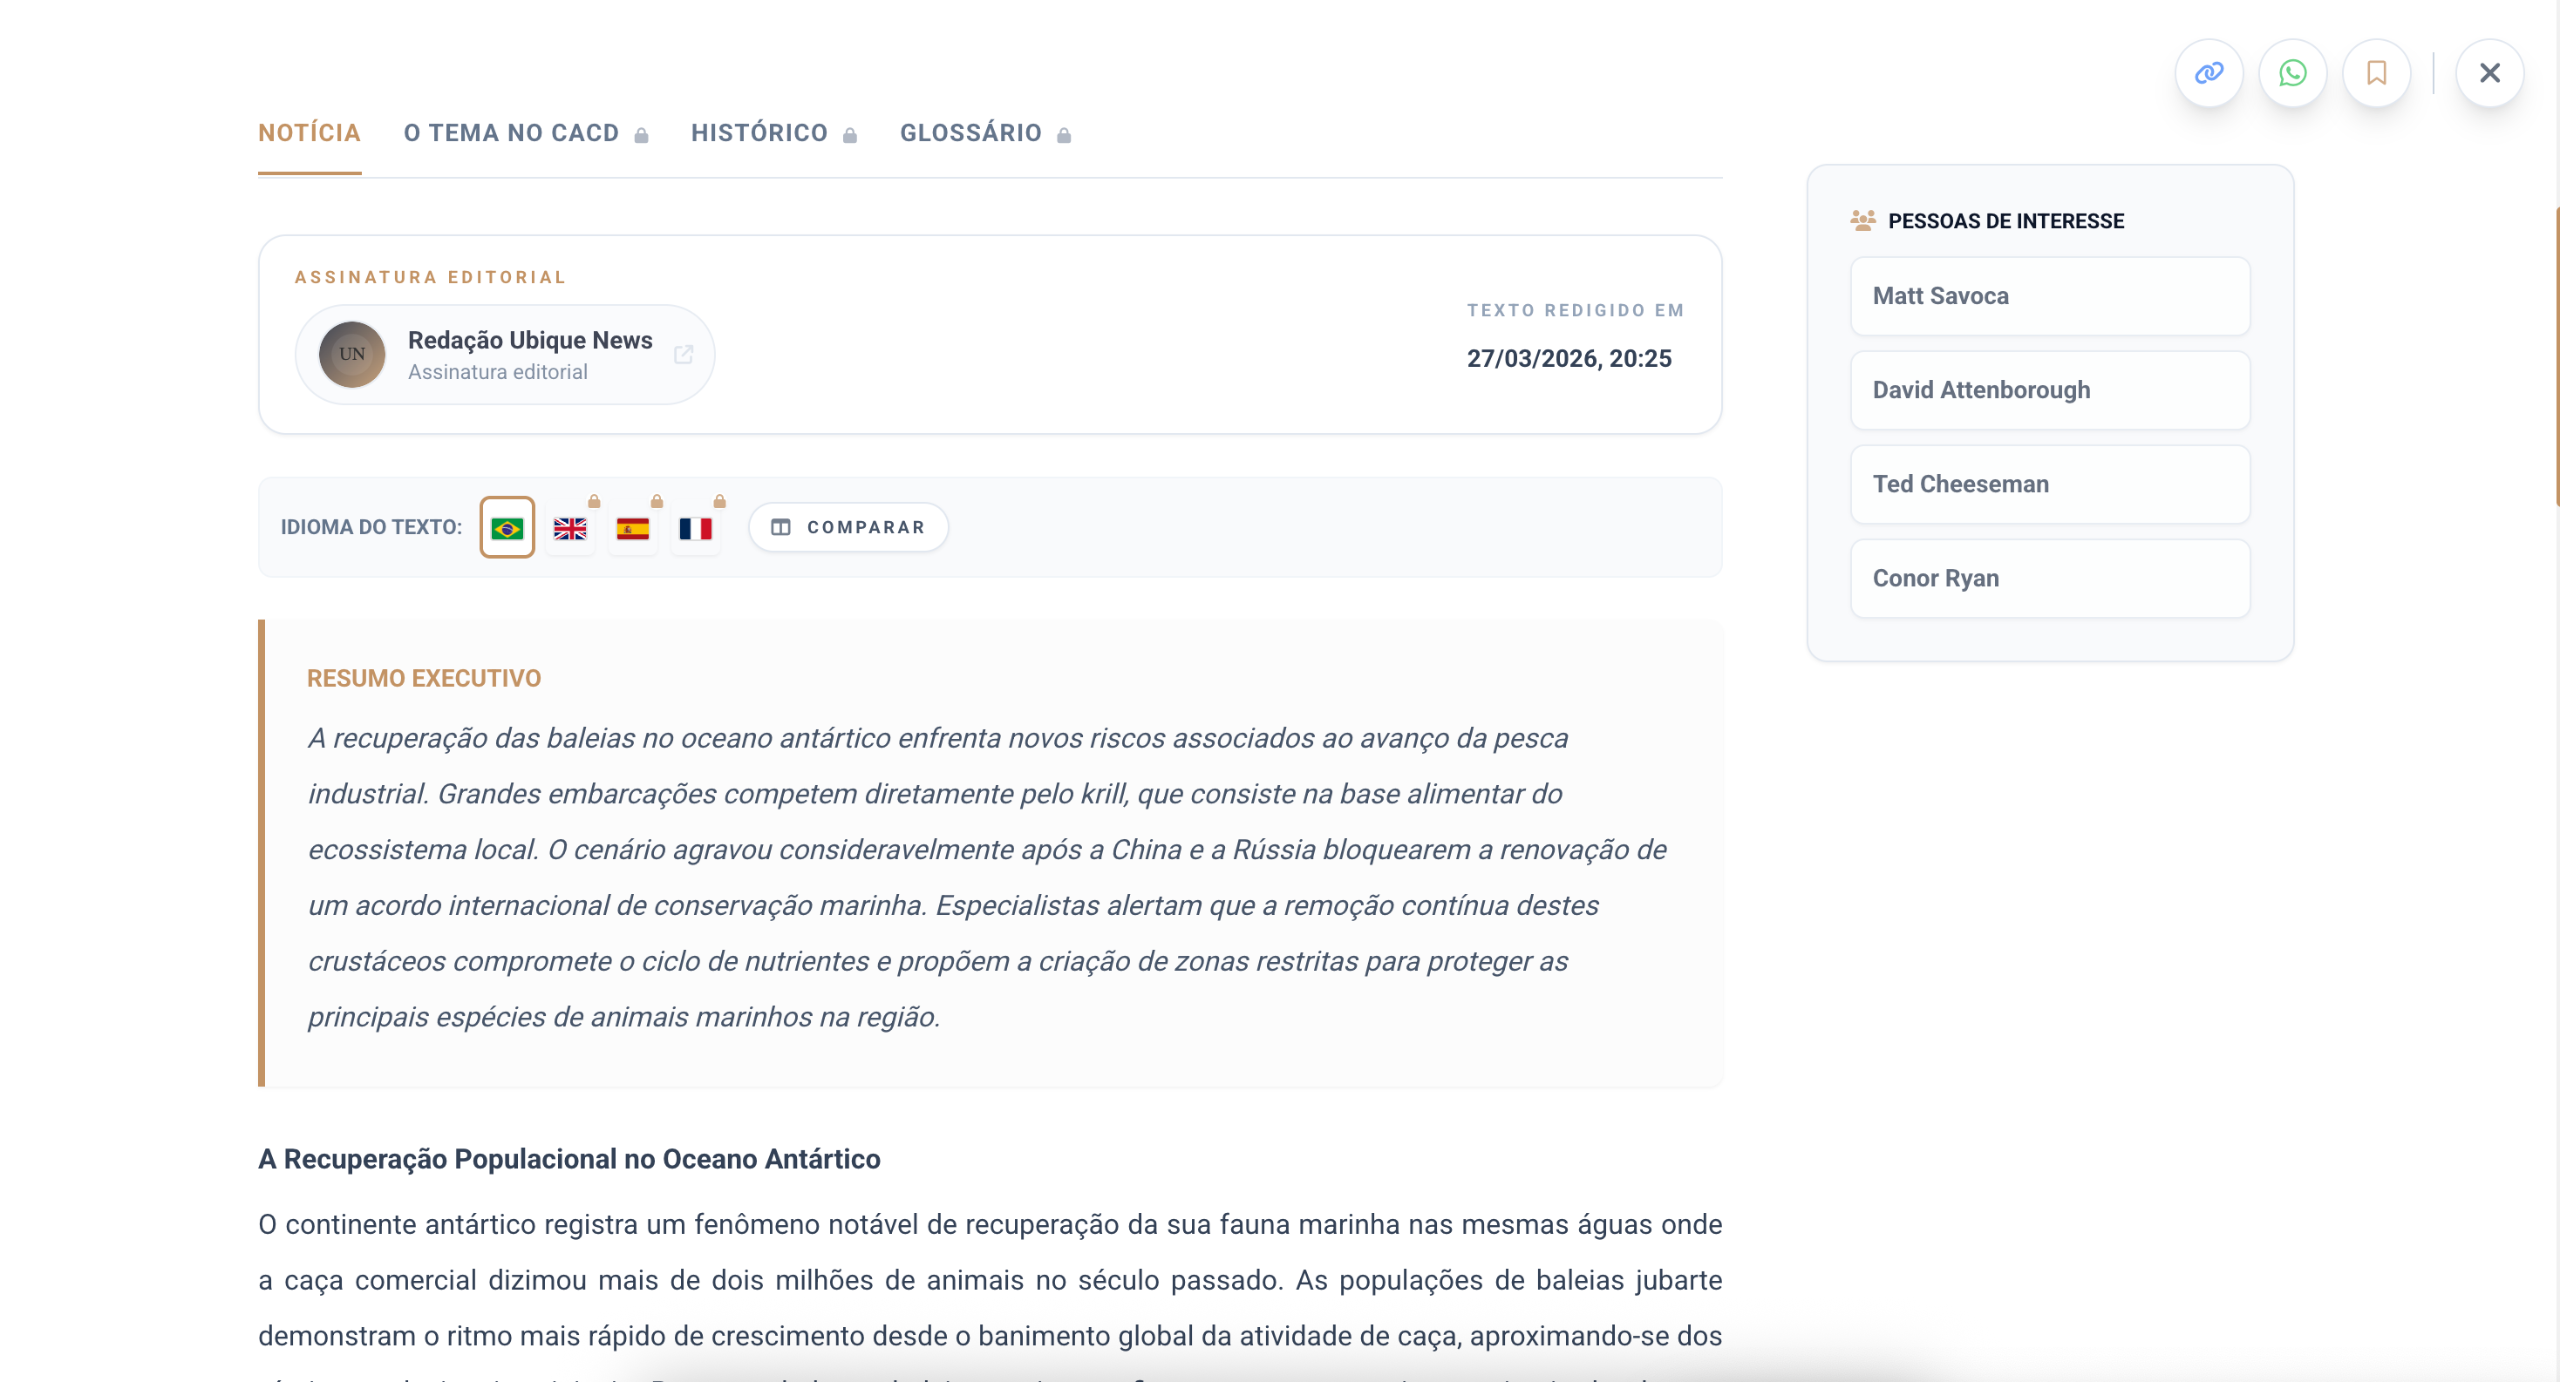2560x1382 pixels.
Task: Open Conor Ryan person card
Action: (x=2050, y=578)
